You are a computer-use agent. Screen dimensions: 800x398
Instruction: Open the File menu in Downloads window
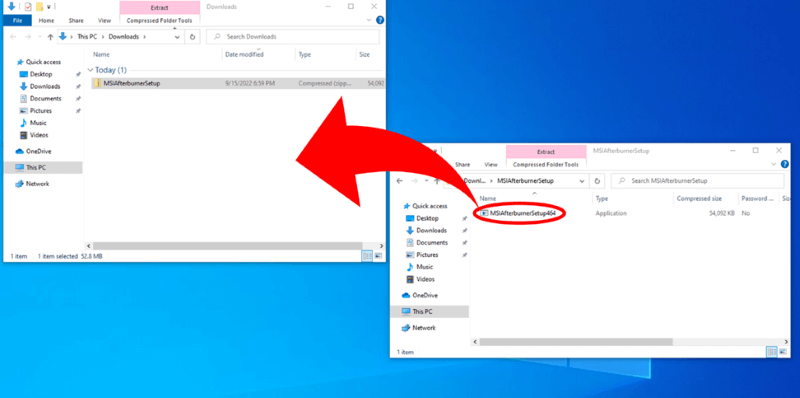pos(17,20)
